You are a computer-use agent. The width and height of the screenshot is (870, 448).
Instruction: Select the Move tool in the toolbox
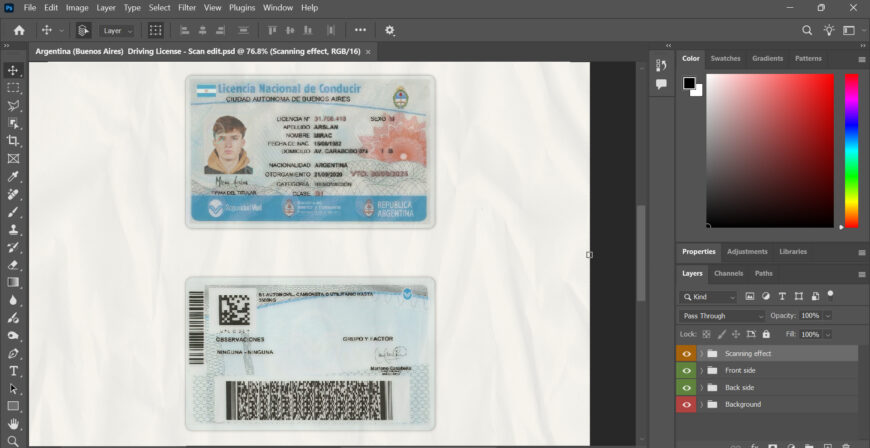[13, 71]
